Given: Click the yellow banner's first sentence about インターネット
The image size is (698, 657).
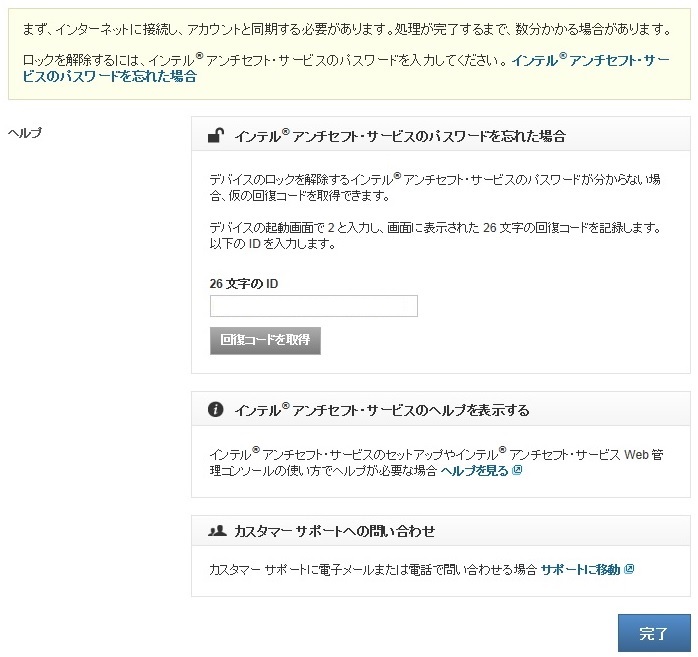Looking at the screenshot, I should [x=348, y=27].
